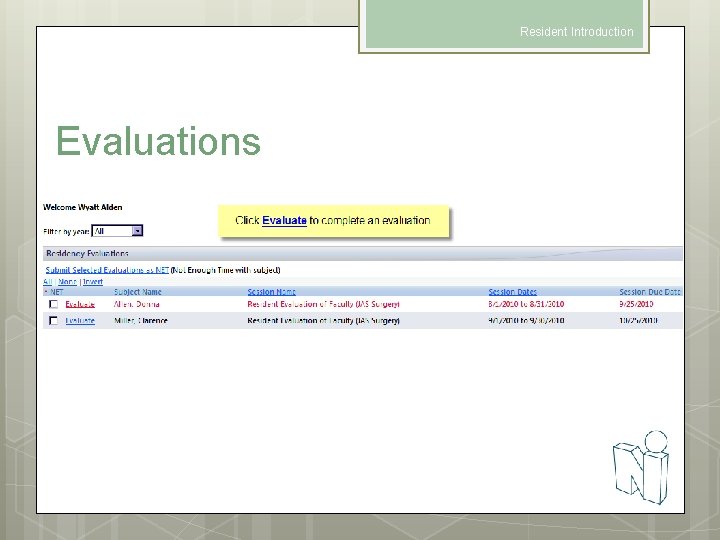Viewport: 720px width, 540px height.
Task: Click the Residency Evaluations section header
Action: (362, 253)
